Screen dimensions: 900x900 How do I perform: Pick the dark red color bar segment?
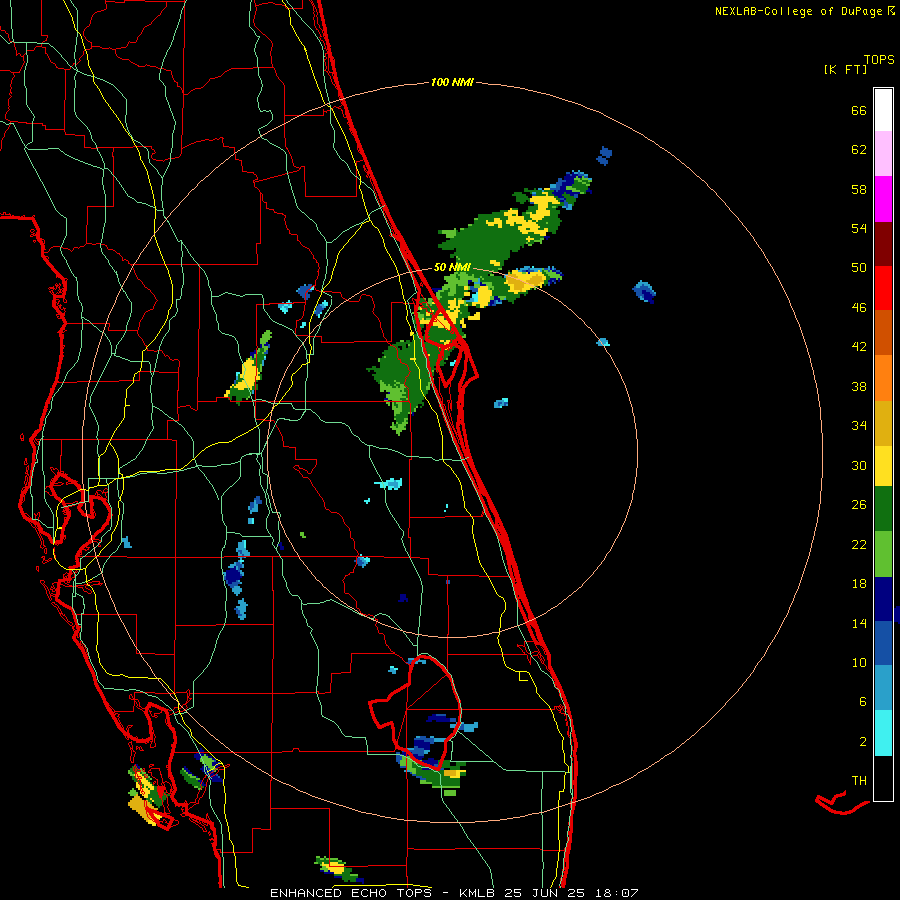click(x=883, y=244)
